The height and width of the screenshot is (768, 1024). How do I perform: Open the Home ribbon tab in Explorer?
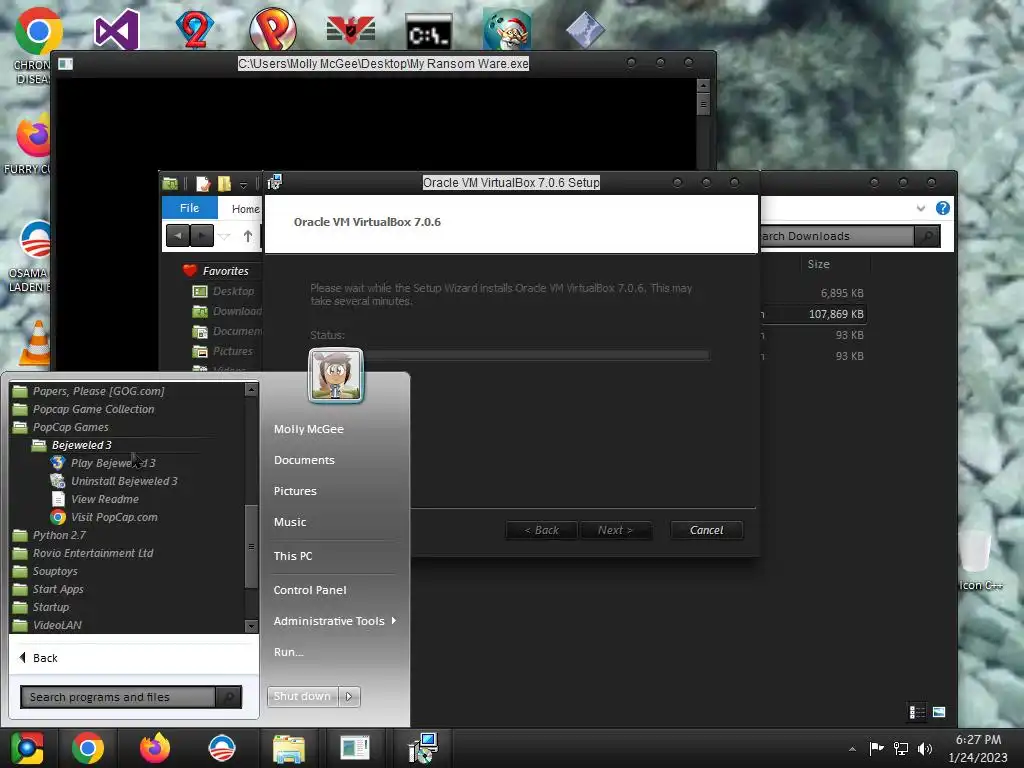pyautogui.click(x=246, y=209)
